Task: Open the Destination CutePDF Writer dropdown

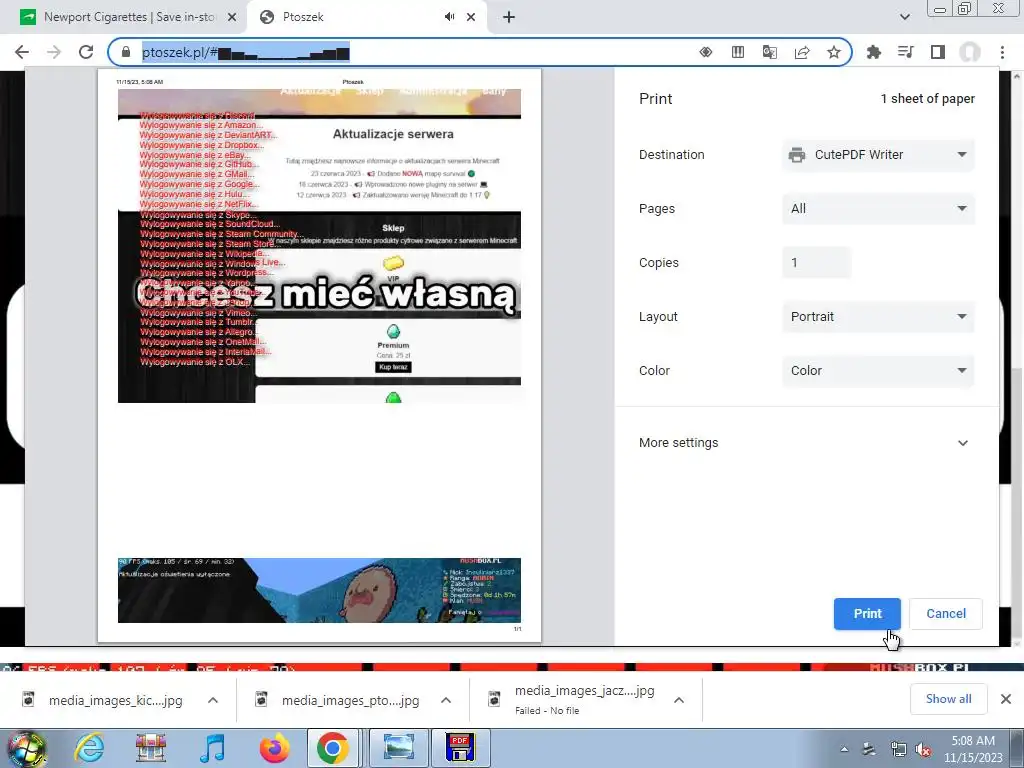Action: pyautogui.click(x=878, y=155)
